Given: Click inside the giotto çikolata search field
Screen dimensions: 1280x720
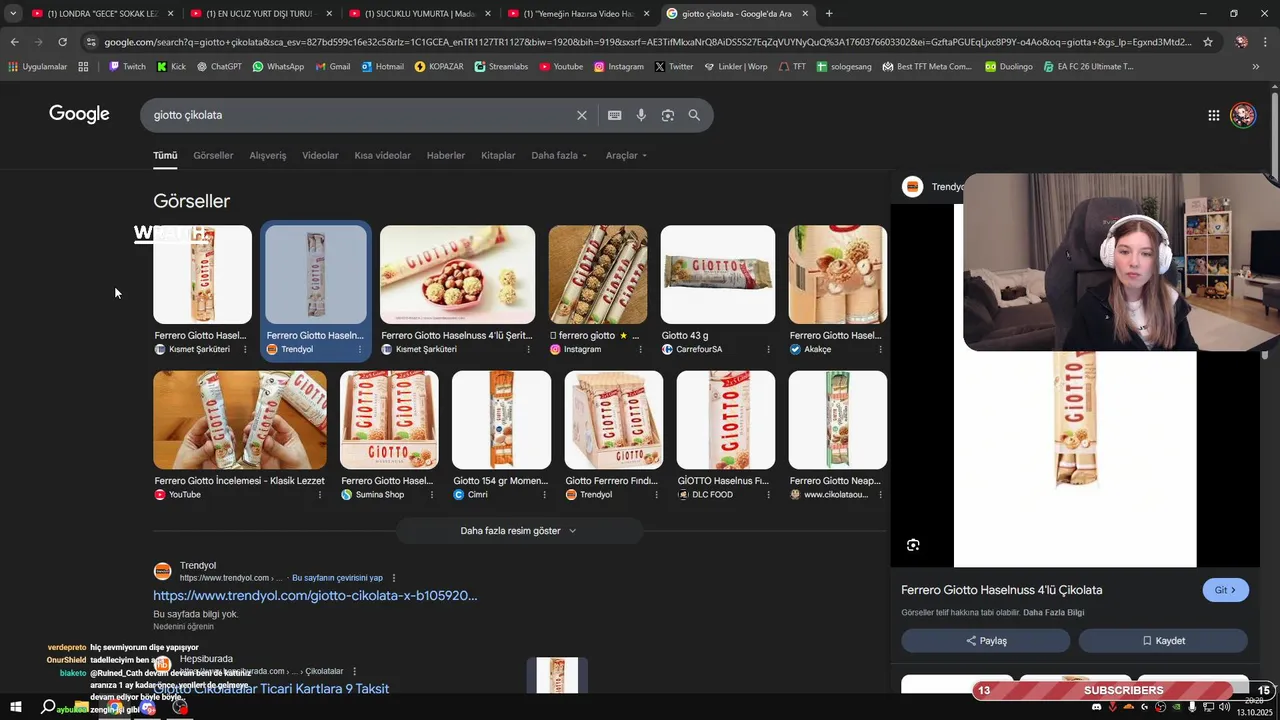Looking at the screenshot, I should click(360, 115).
